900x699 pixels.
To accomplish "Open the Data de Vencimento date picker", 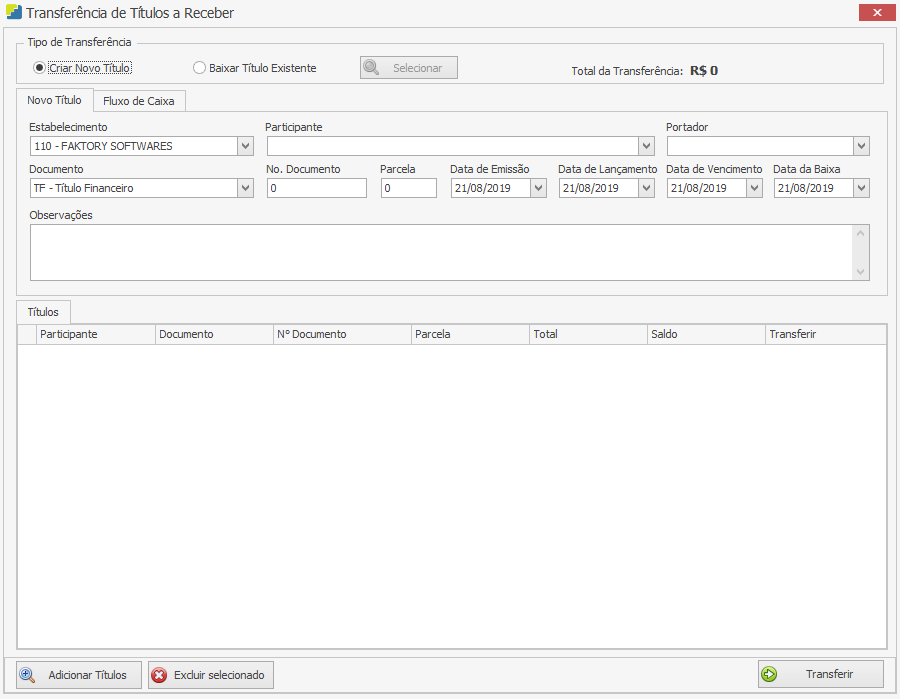I will click(x=754, y=188).
